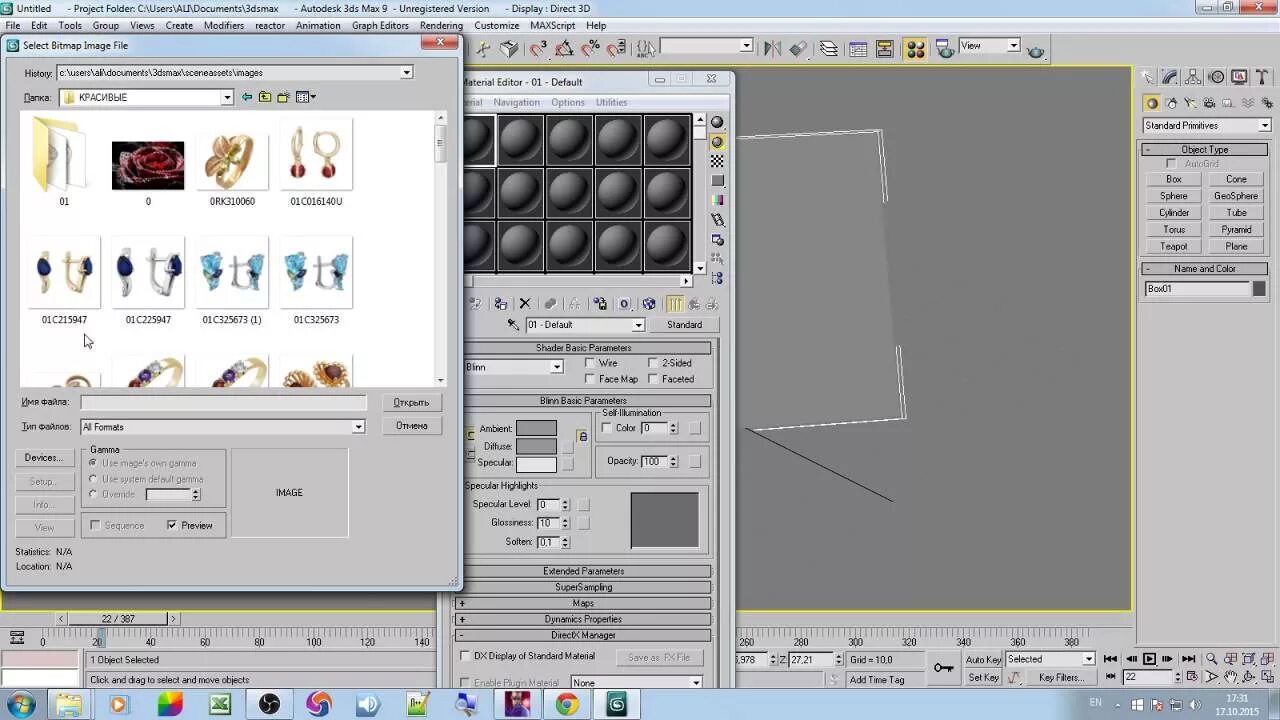The height and width of the screenshot is (720, 1280).
Task: Open the Layer Manager
Action: (829, 48)
